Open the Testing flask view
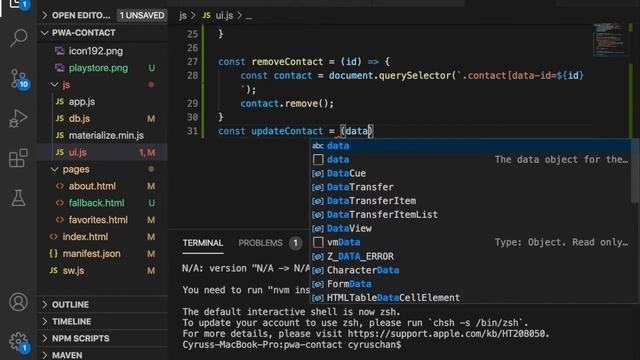The height and width of the screenshot is (360, 640). coord(18,198)
